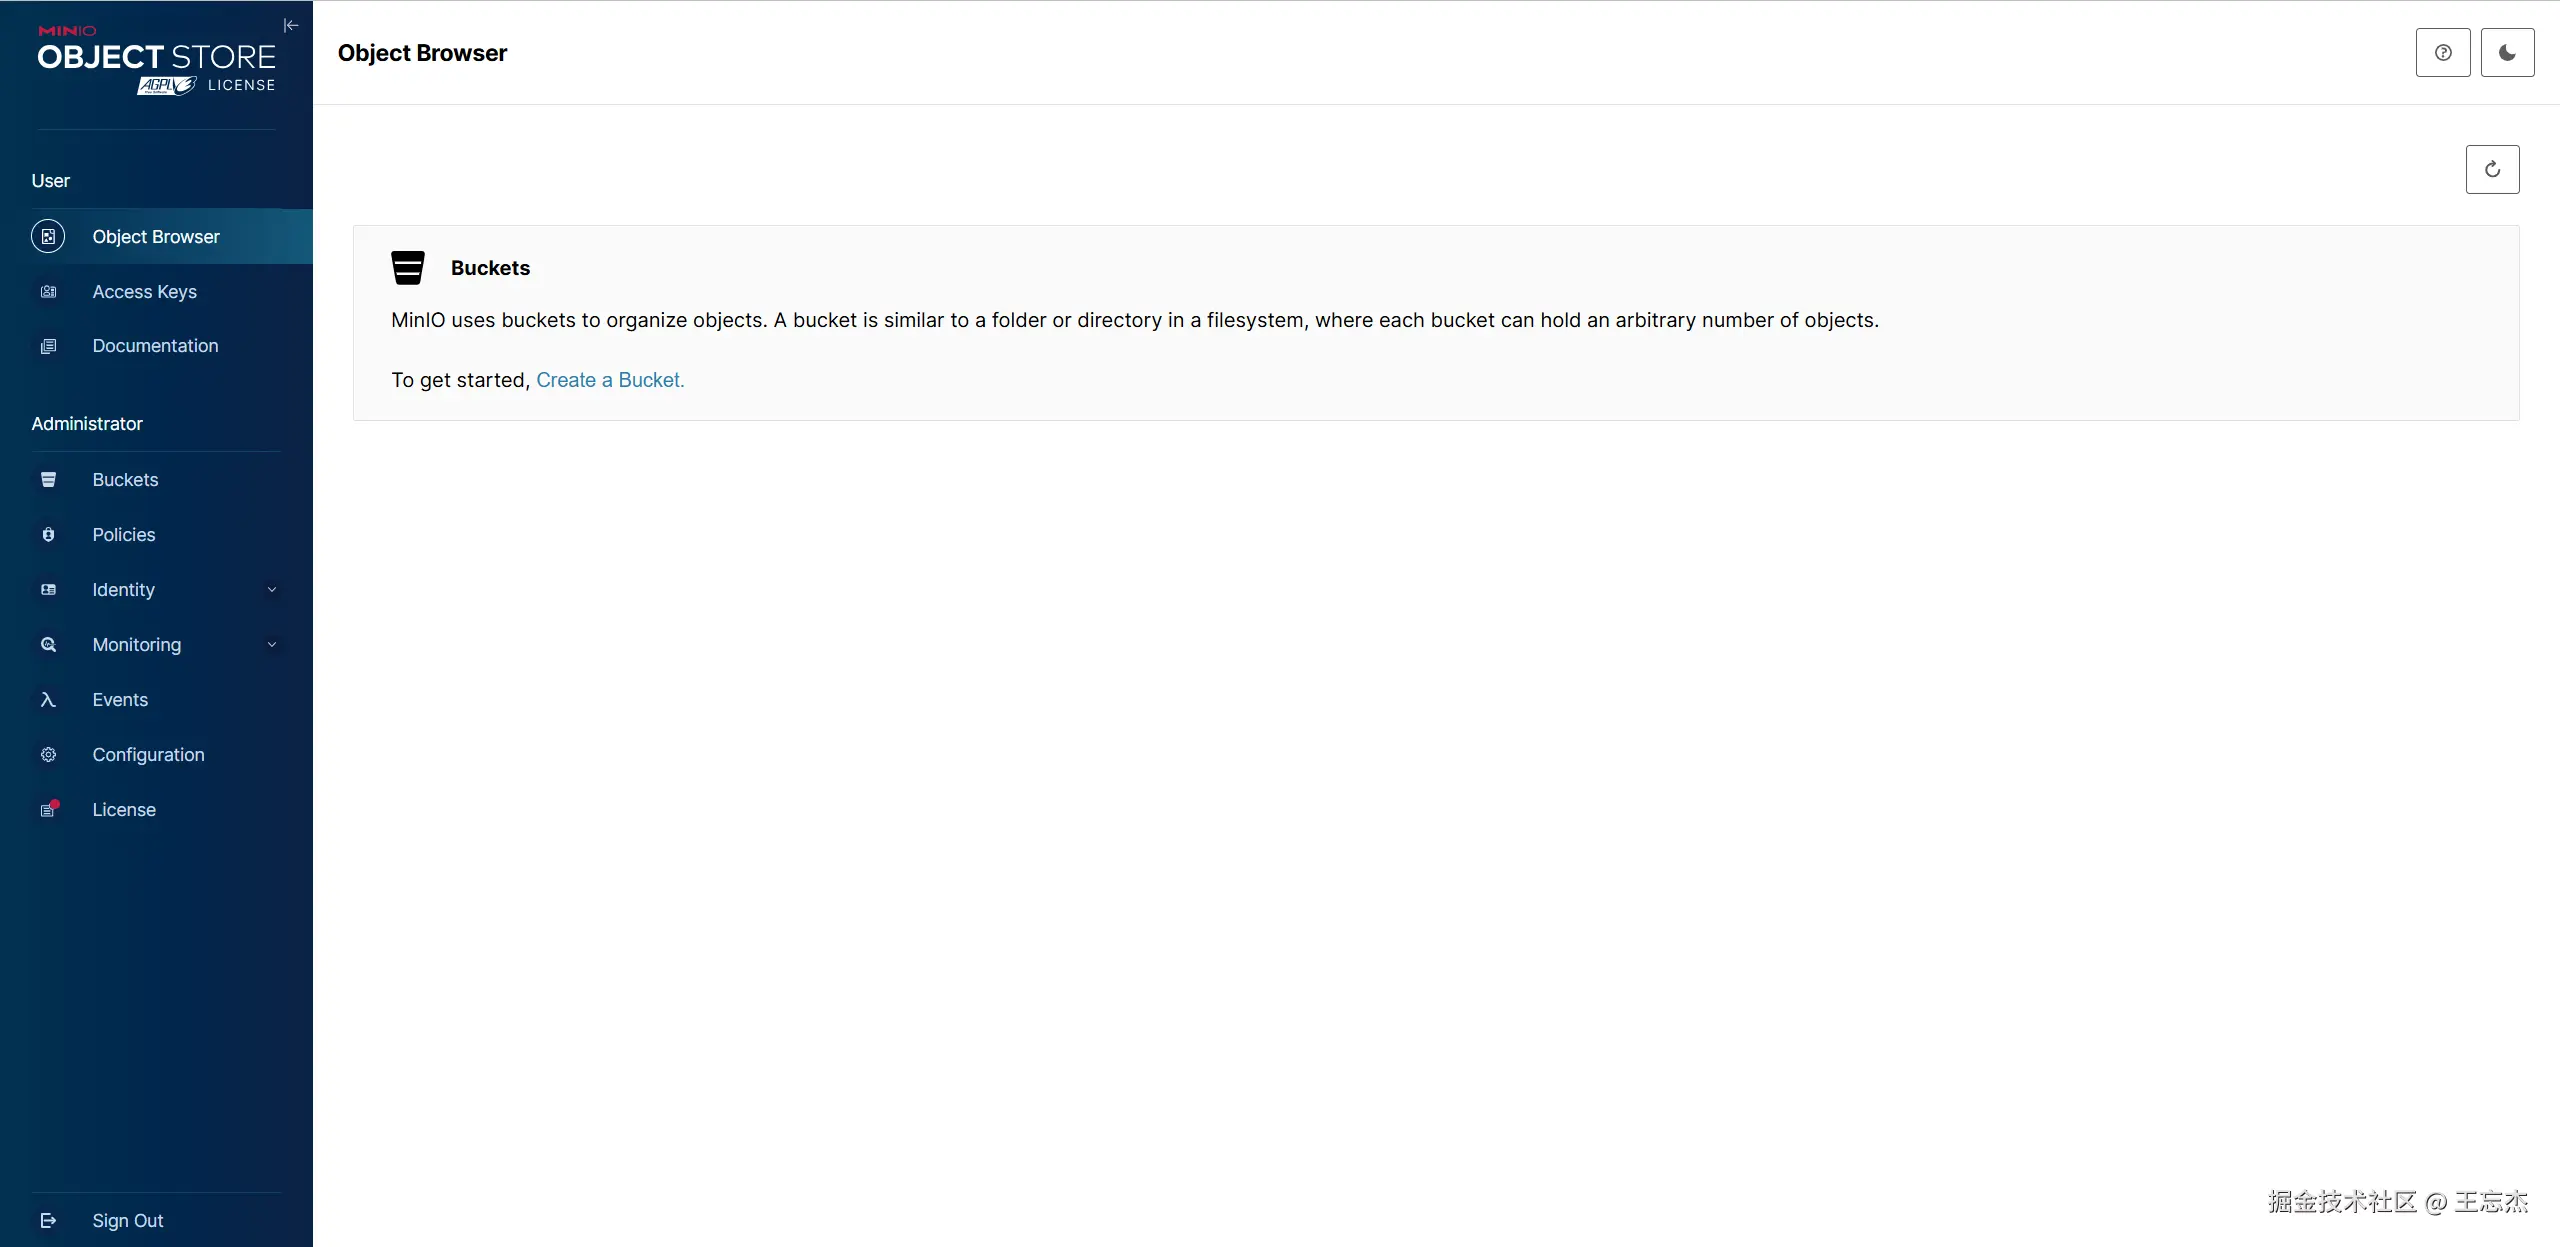Click the Object Browser sidebar icon
Screen dimensions: 2560x1247
tap(48, 237)
